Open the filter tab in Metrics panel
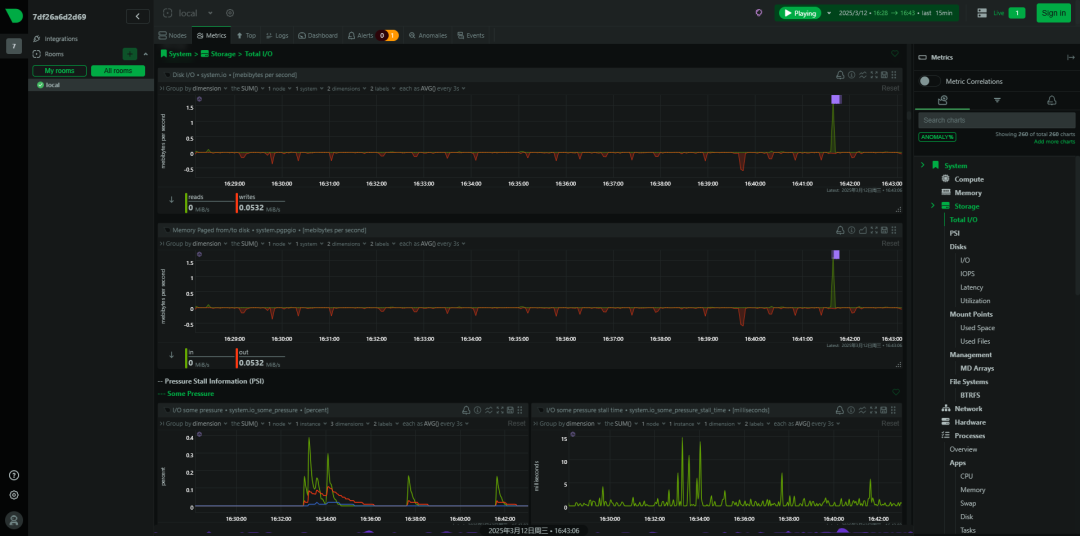 click(x=997, y=101)
